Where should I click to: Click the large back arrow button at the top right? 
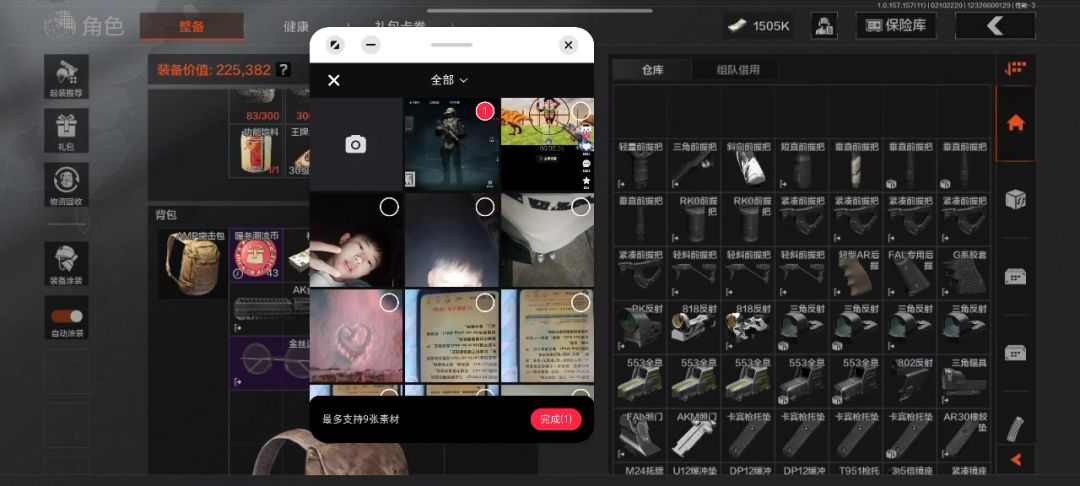(x=995, y=26)
